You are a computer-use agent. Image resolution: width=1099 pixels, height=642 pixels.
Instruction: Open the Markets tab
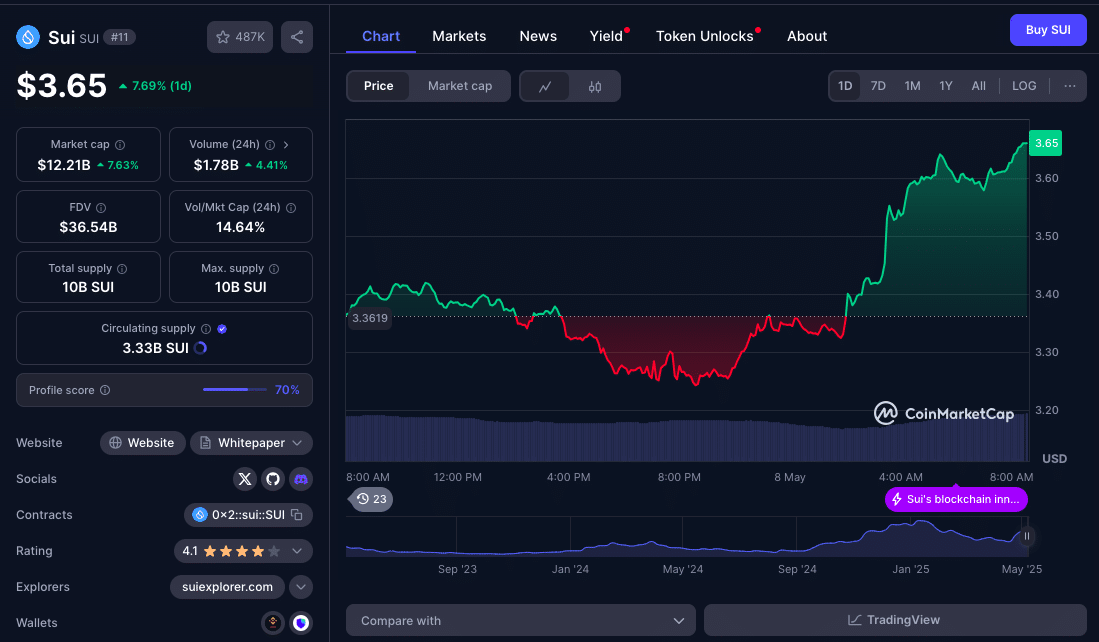click(459, 36)
